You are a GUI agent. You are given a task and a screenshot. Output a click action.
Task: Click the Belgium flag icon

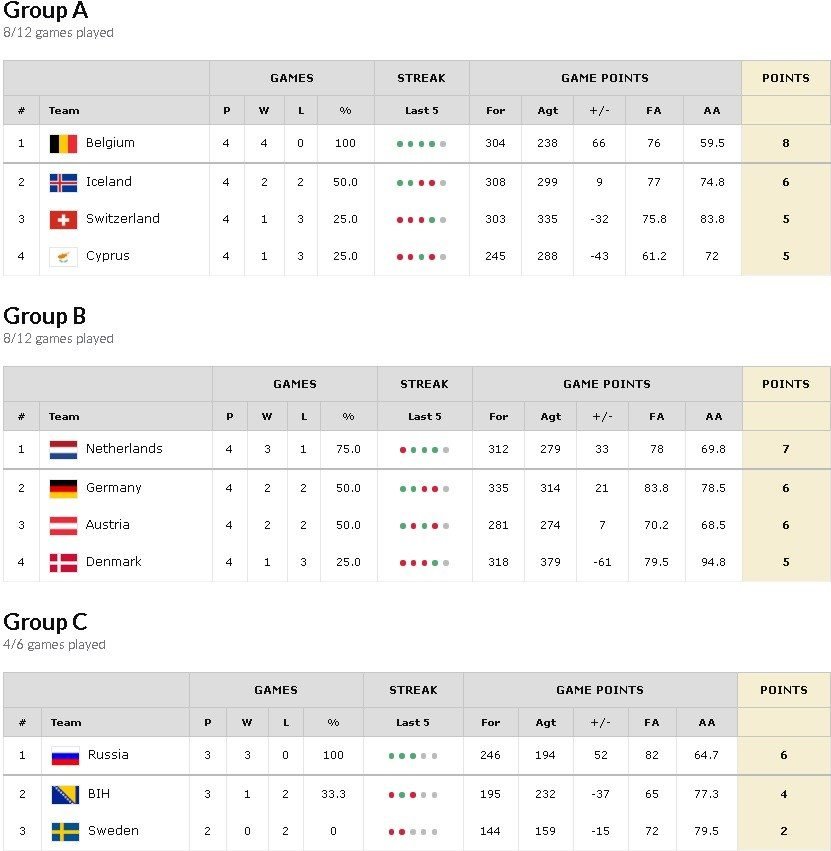63,144
